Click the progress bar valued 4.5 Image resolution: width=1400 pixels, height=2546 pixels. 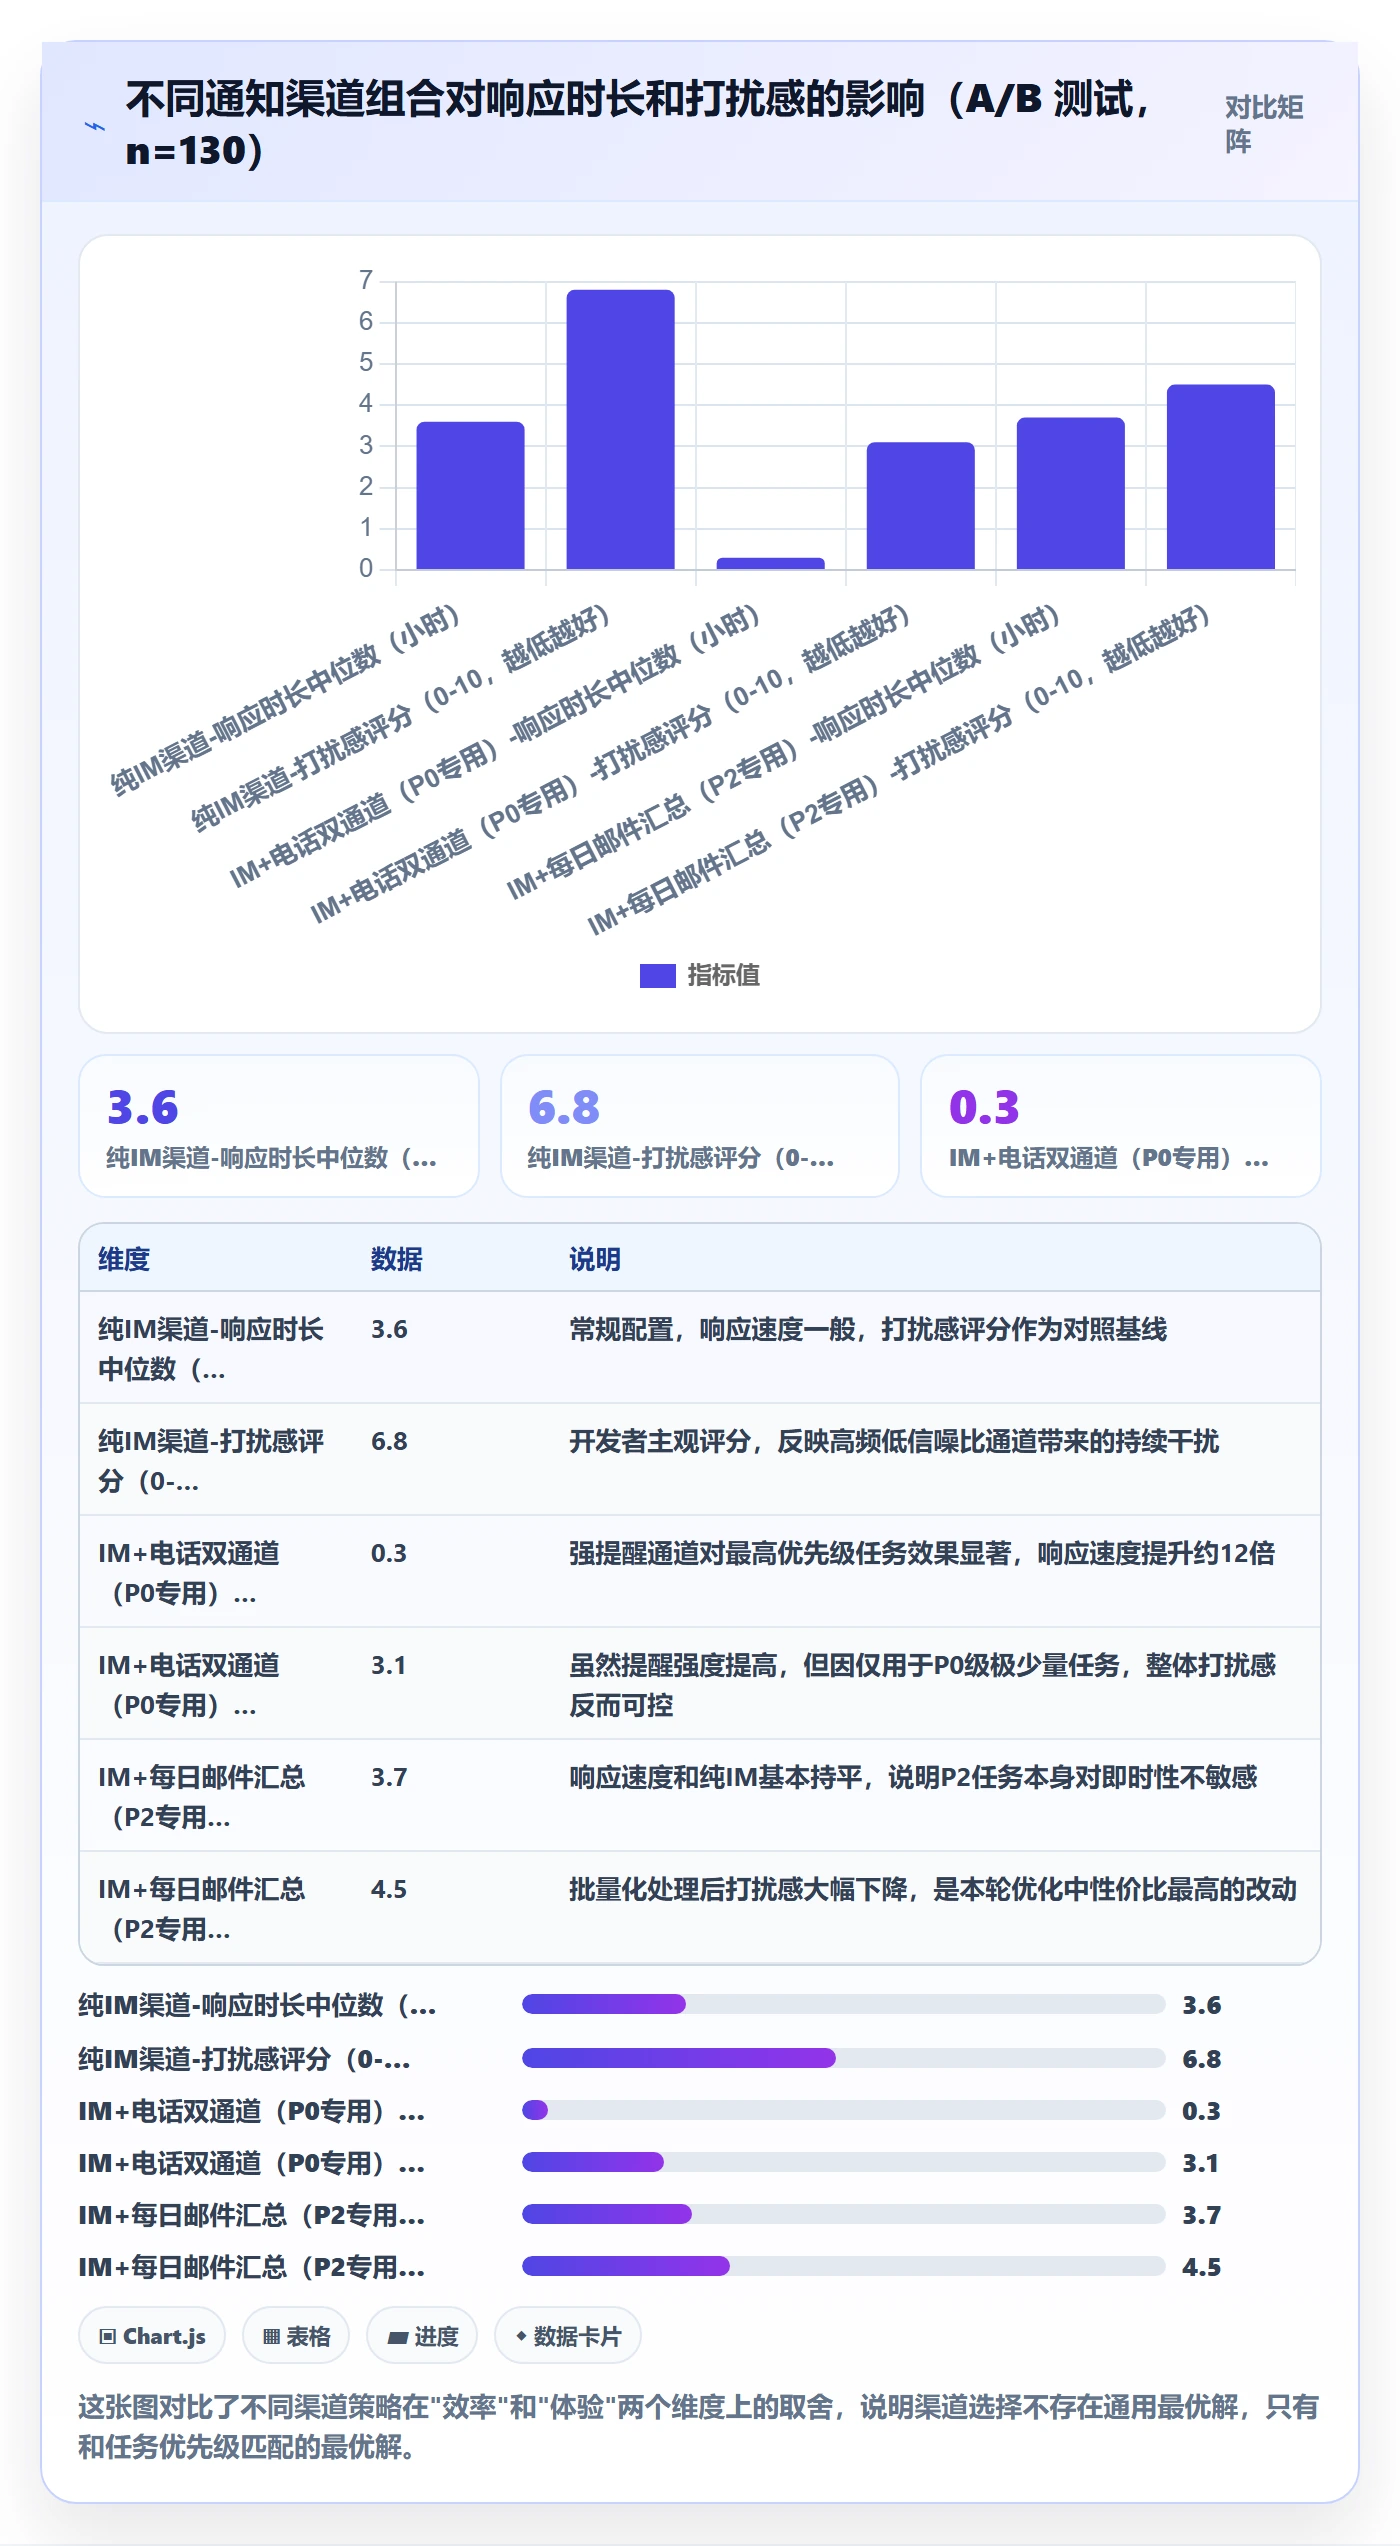click(843, 2266)
